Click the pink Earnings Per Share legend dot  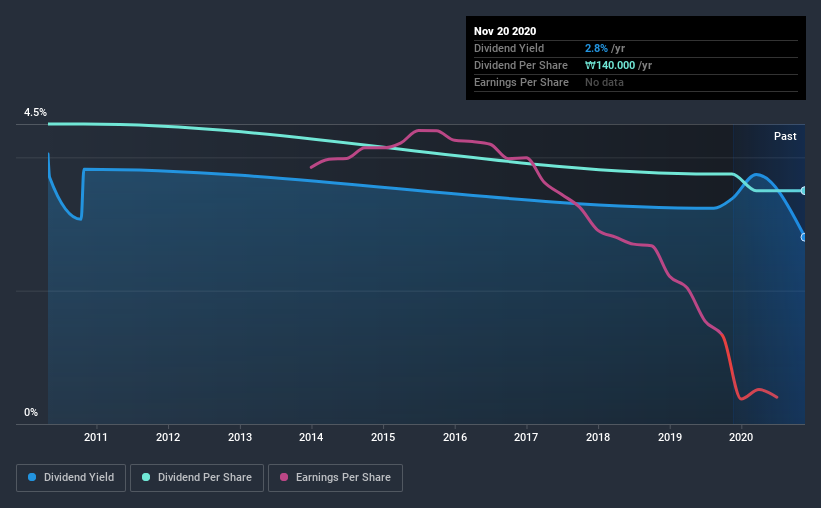point(284,477)
